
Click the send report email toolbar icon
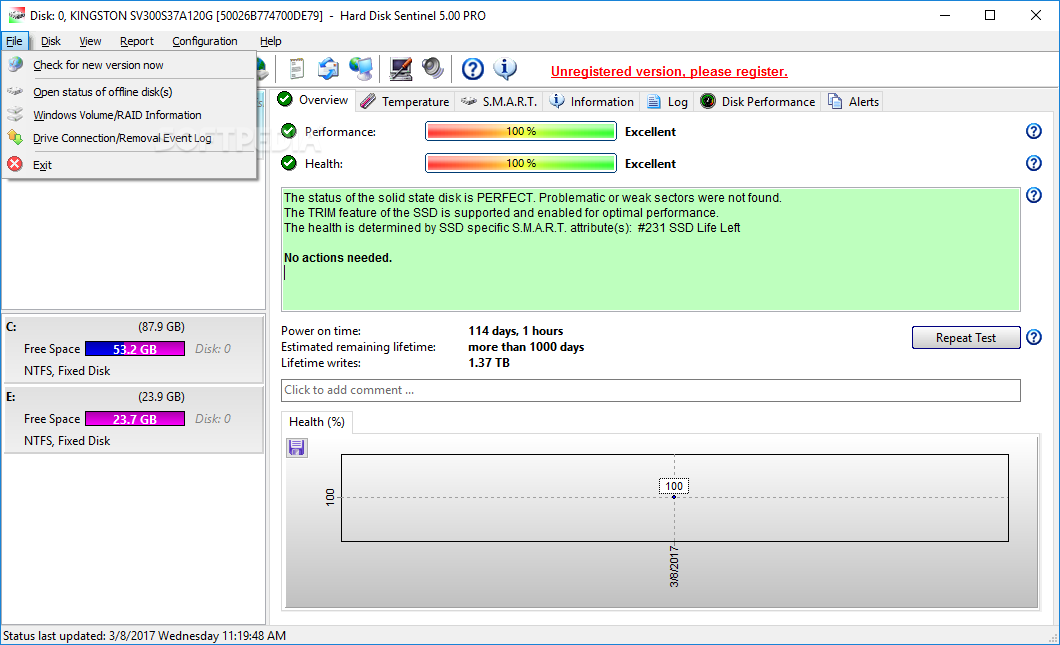pyautogui.click(x=329, y=68)
